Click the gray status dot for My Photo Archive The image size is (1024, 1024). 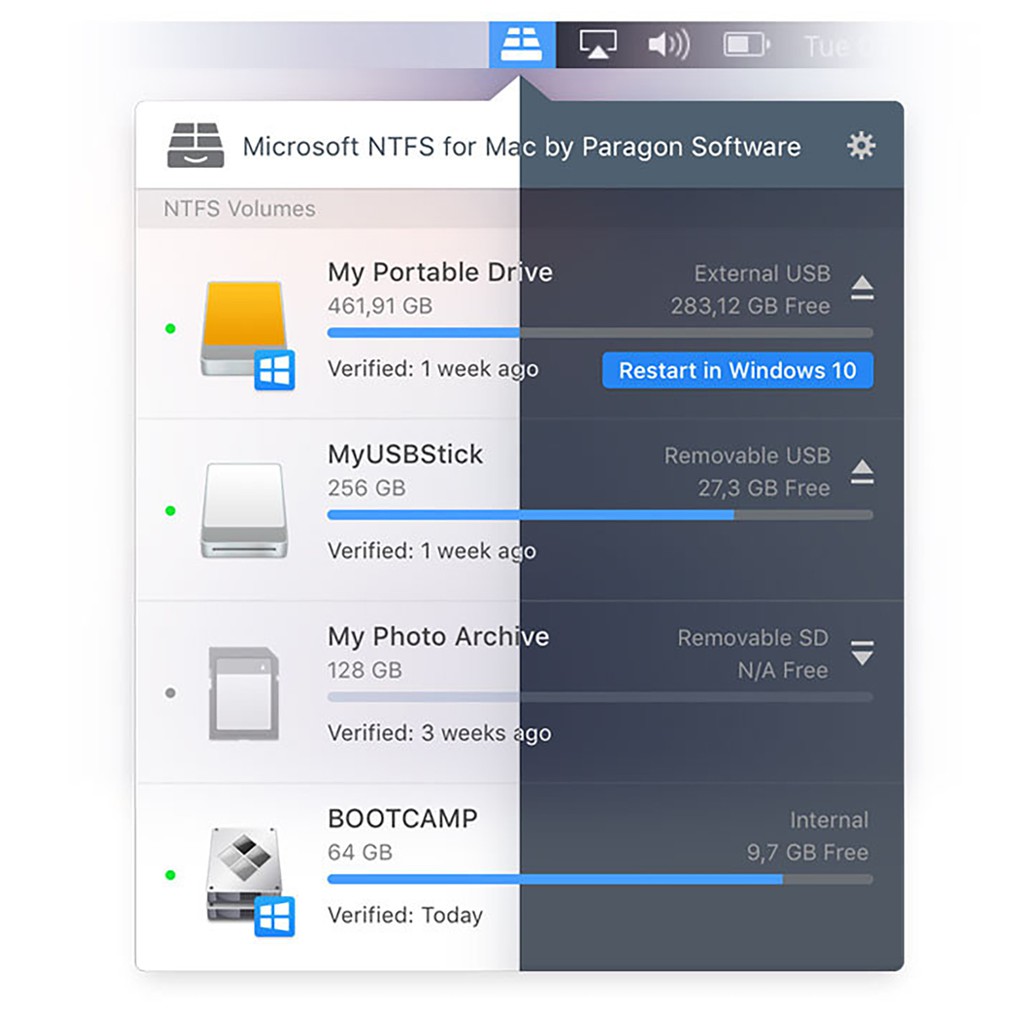[x=170, y=693]
